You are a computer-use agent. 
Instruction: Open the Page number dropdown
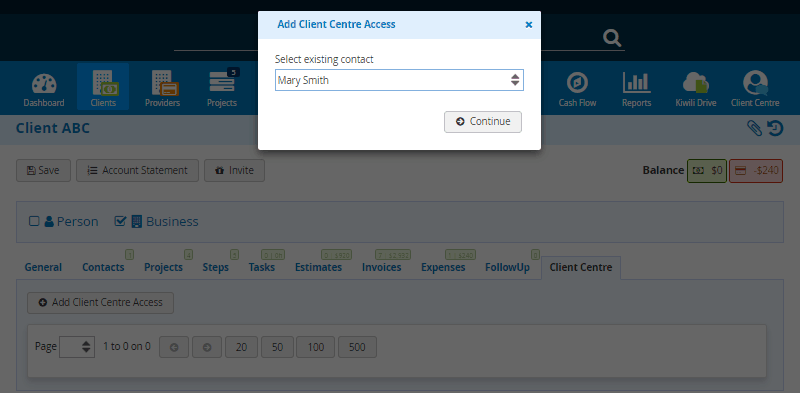pyautogui.click(x=77, y=347)
